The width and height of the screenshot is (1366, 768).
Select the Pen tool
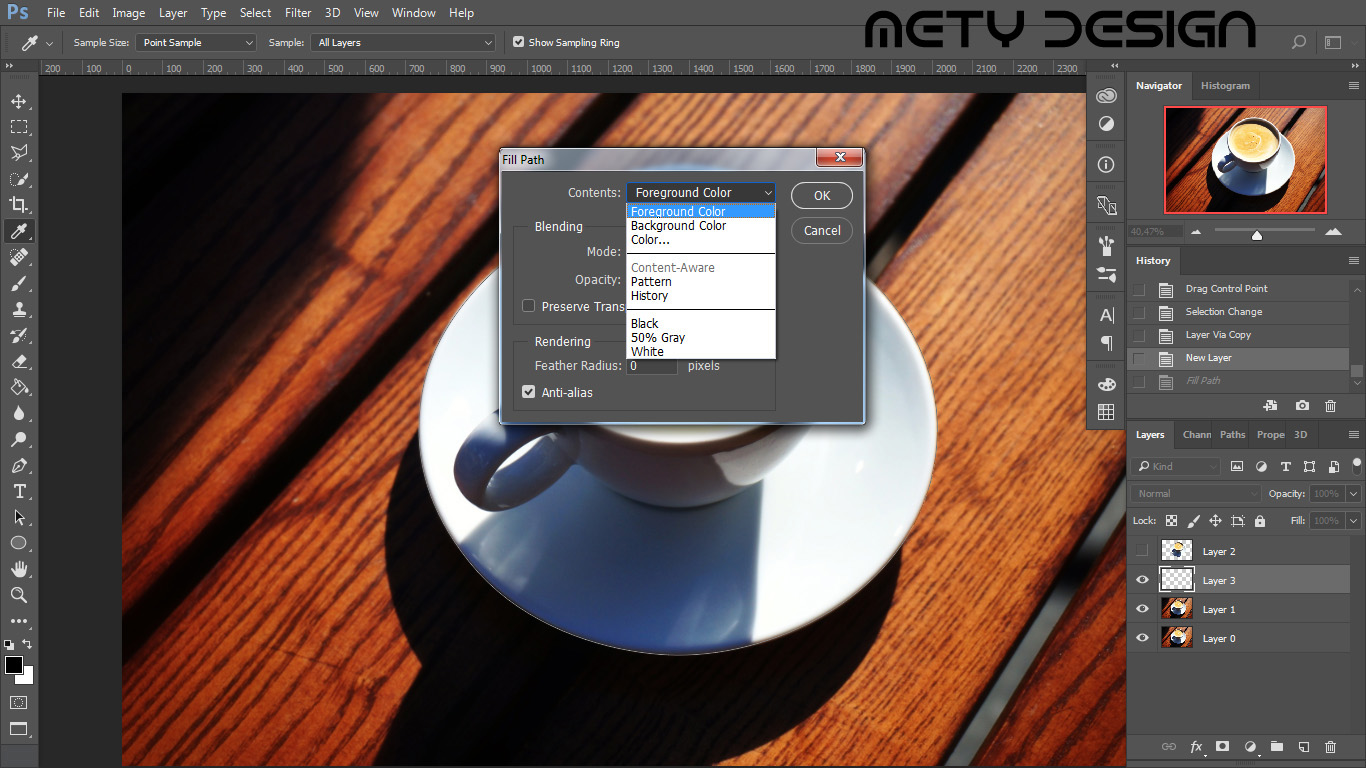[18, 465]
